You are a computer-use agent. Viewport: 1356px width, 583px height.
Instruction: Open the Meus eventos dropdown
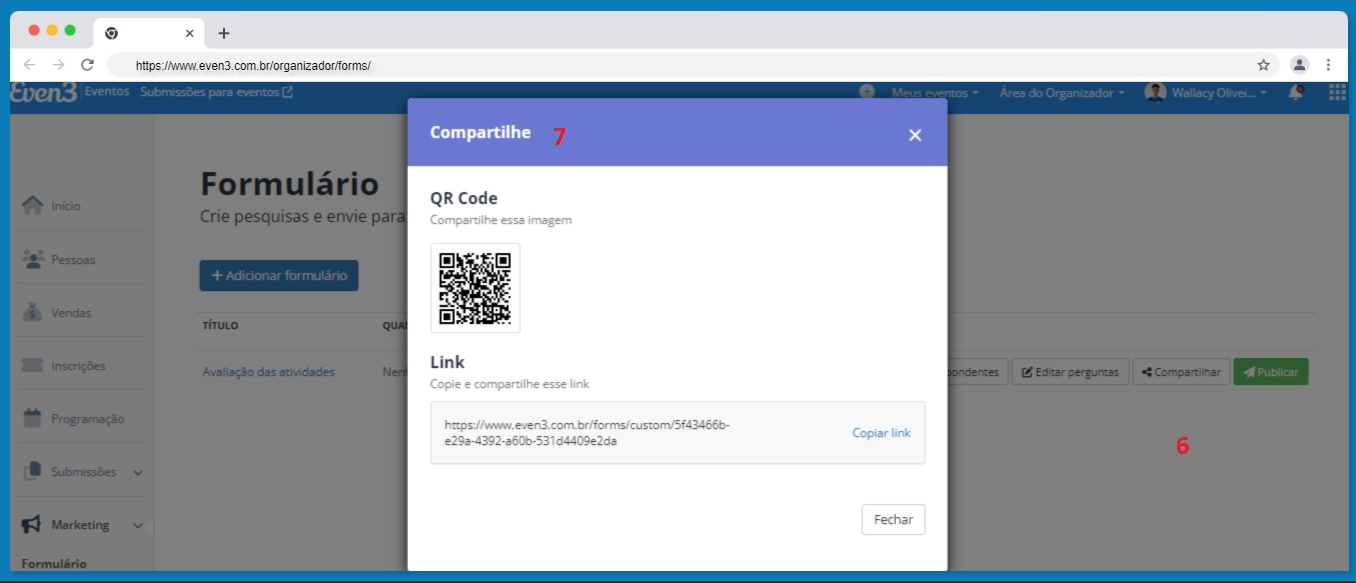[x=935, y=93]
